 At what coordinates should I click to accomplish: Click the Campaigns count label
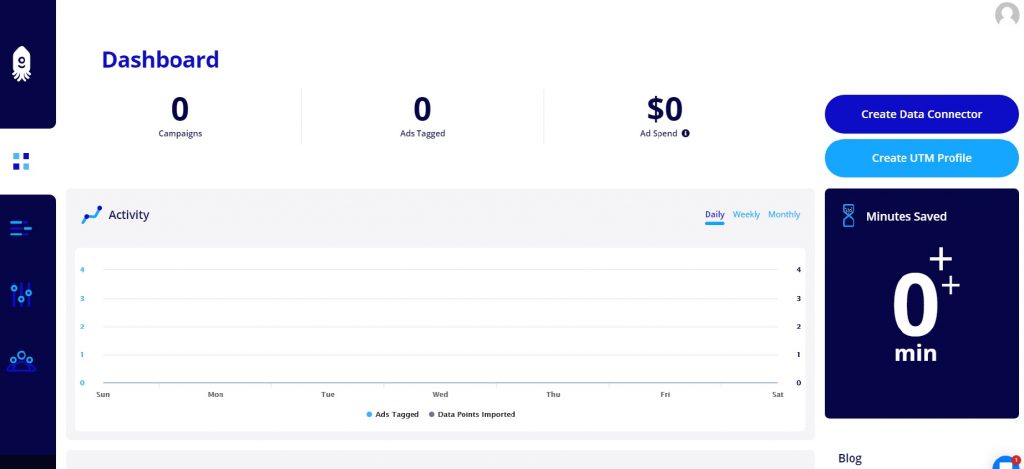(180, 133)
